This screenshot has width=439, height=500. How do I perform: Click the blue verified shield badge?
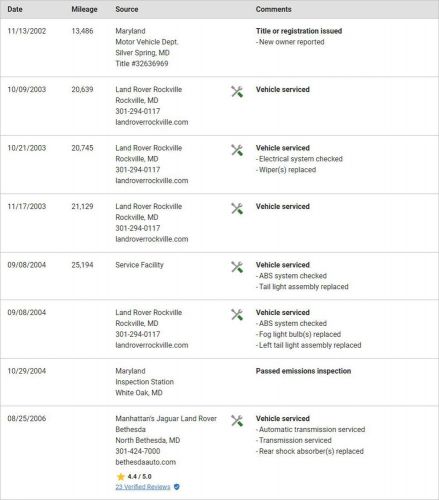177,487
